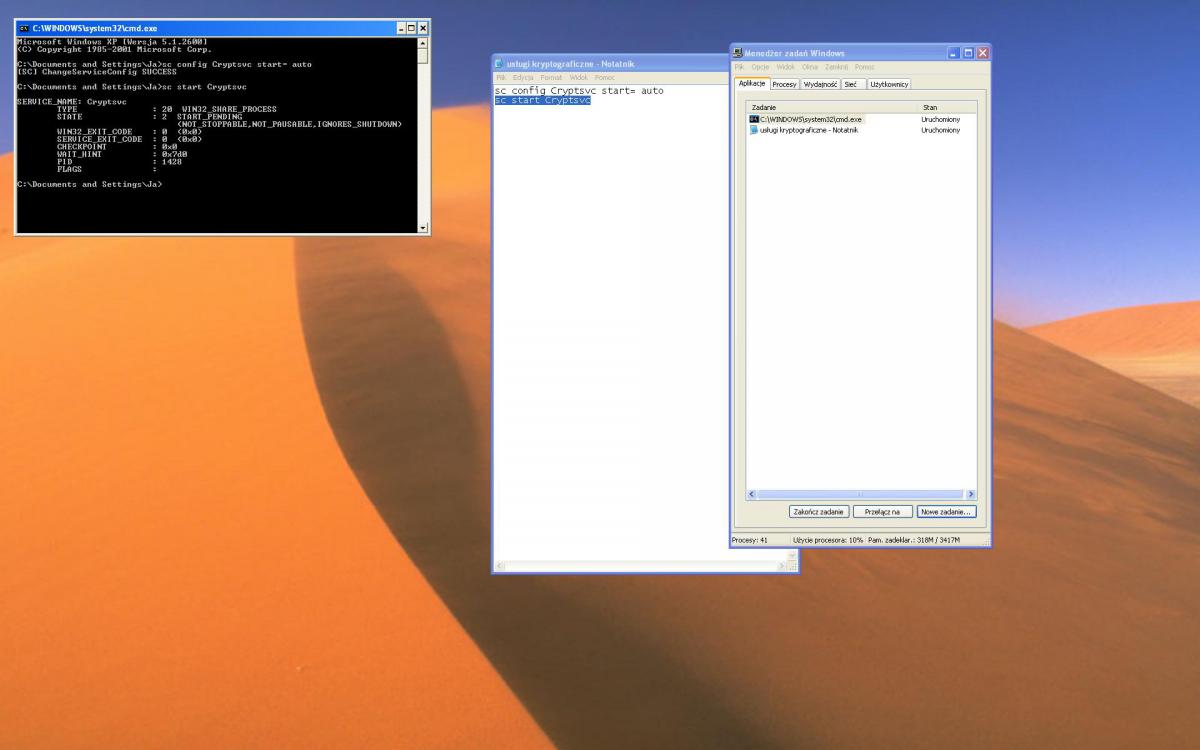Click the Nowe zadanie... button
This screenshot has width=1200, height=750.
pyautogui.click(x=947, y=511)
